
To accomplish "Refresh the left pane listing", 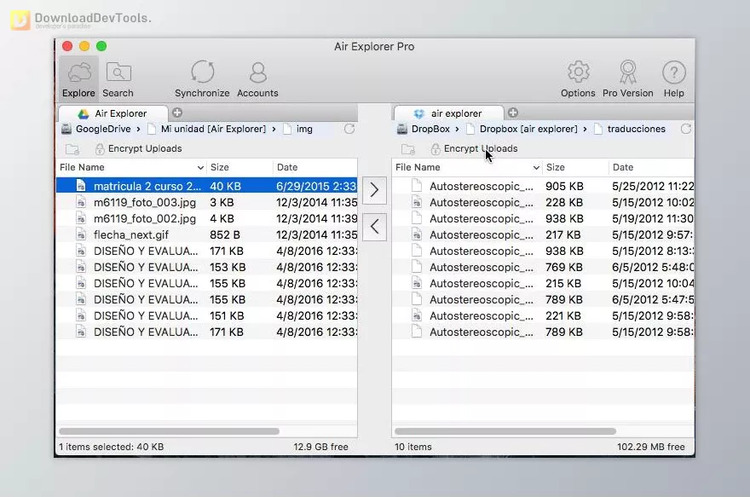I will coord(349,129).
